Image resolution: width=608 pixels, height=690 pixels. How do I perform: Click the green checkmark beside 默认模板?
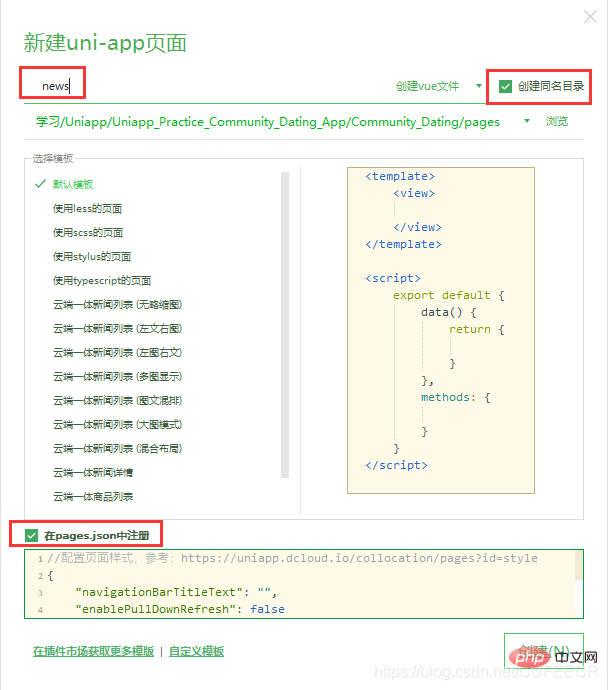pyautogui.click(x=40, y=184)
